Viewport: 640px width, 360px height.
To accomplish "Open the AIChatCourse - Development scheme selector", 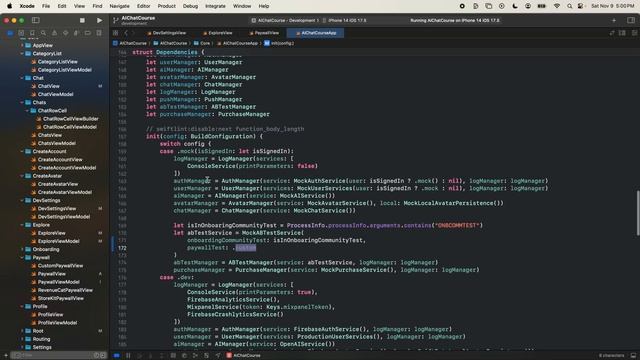I will (x=285, y=20).
